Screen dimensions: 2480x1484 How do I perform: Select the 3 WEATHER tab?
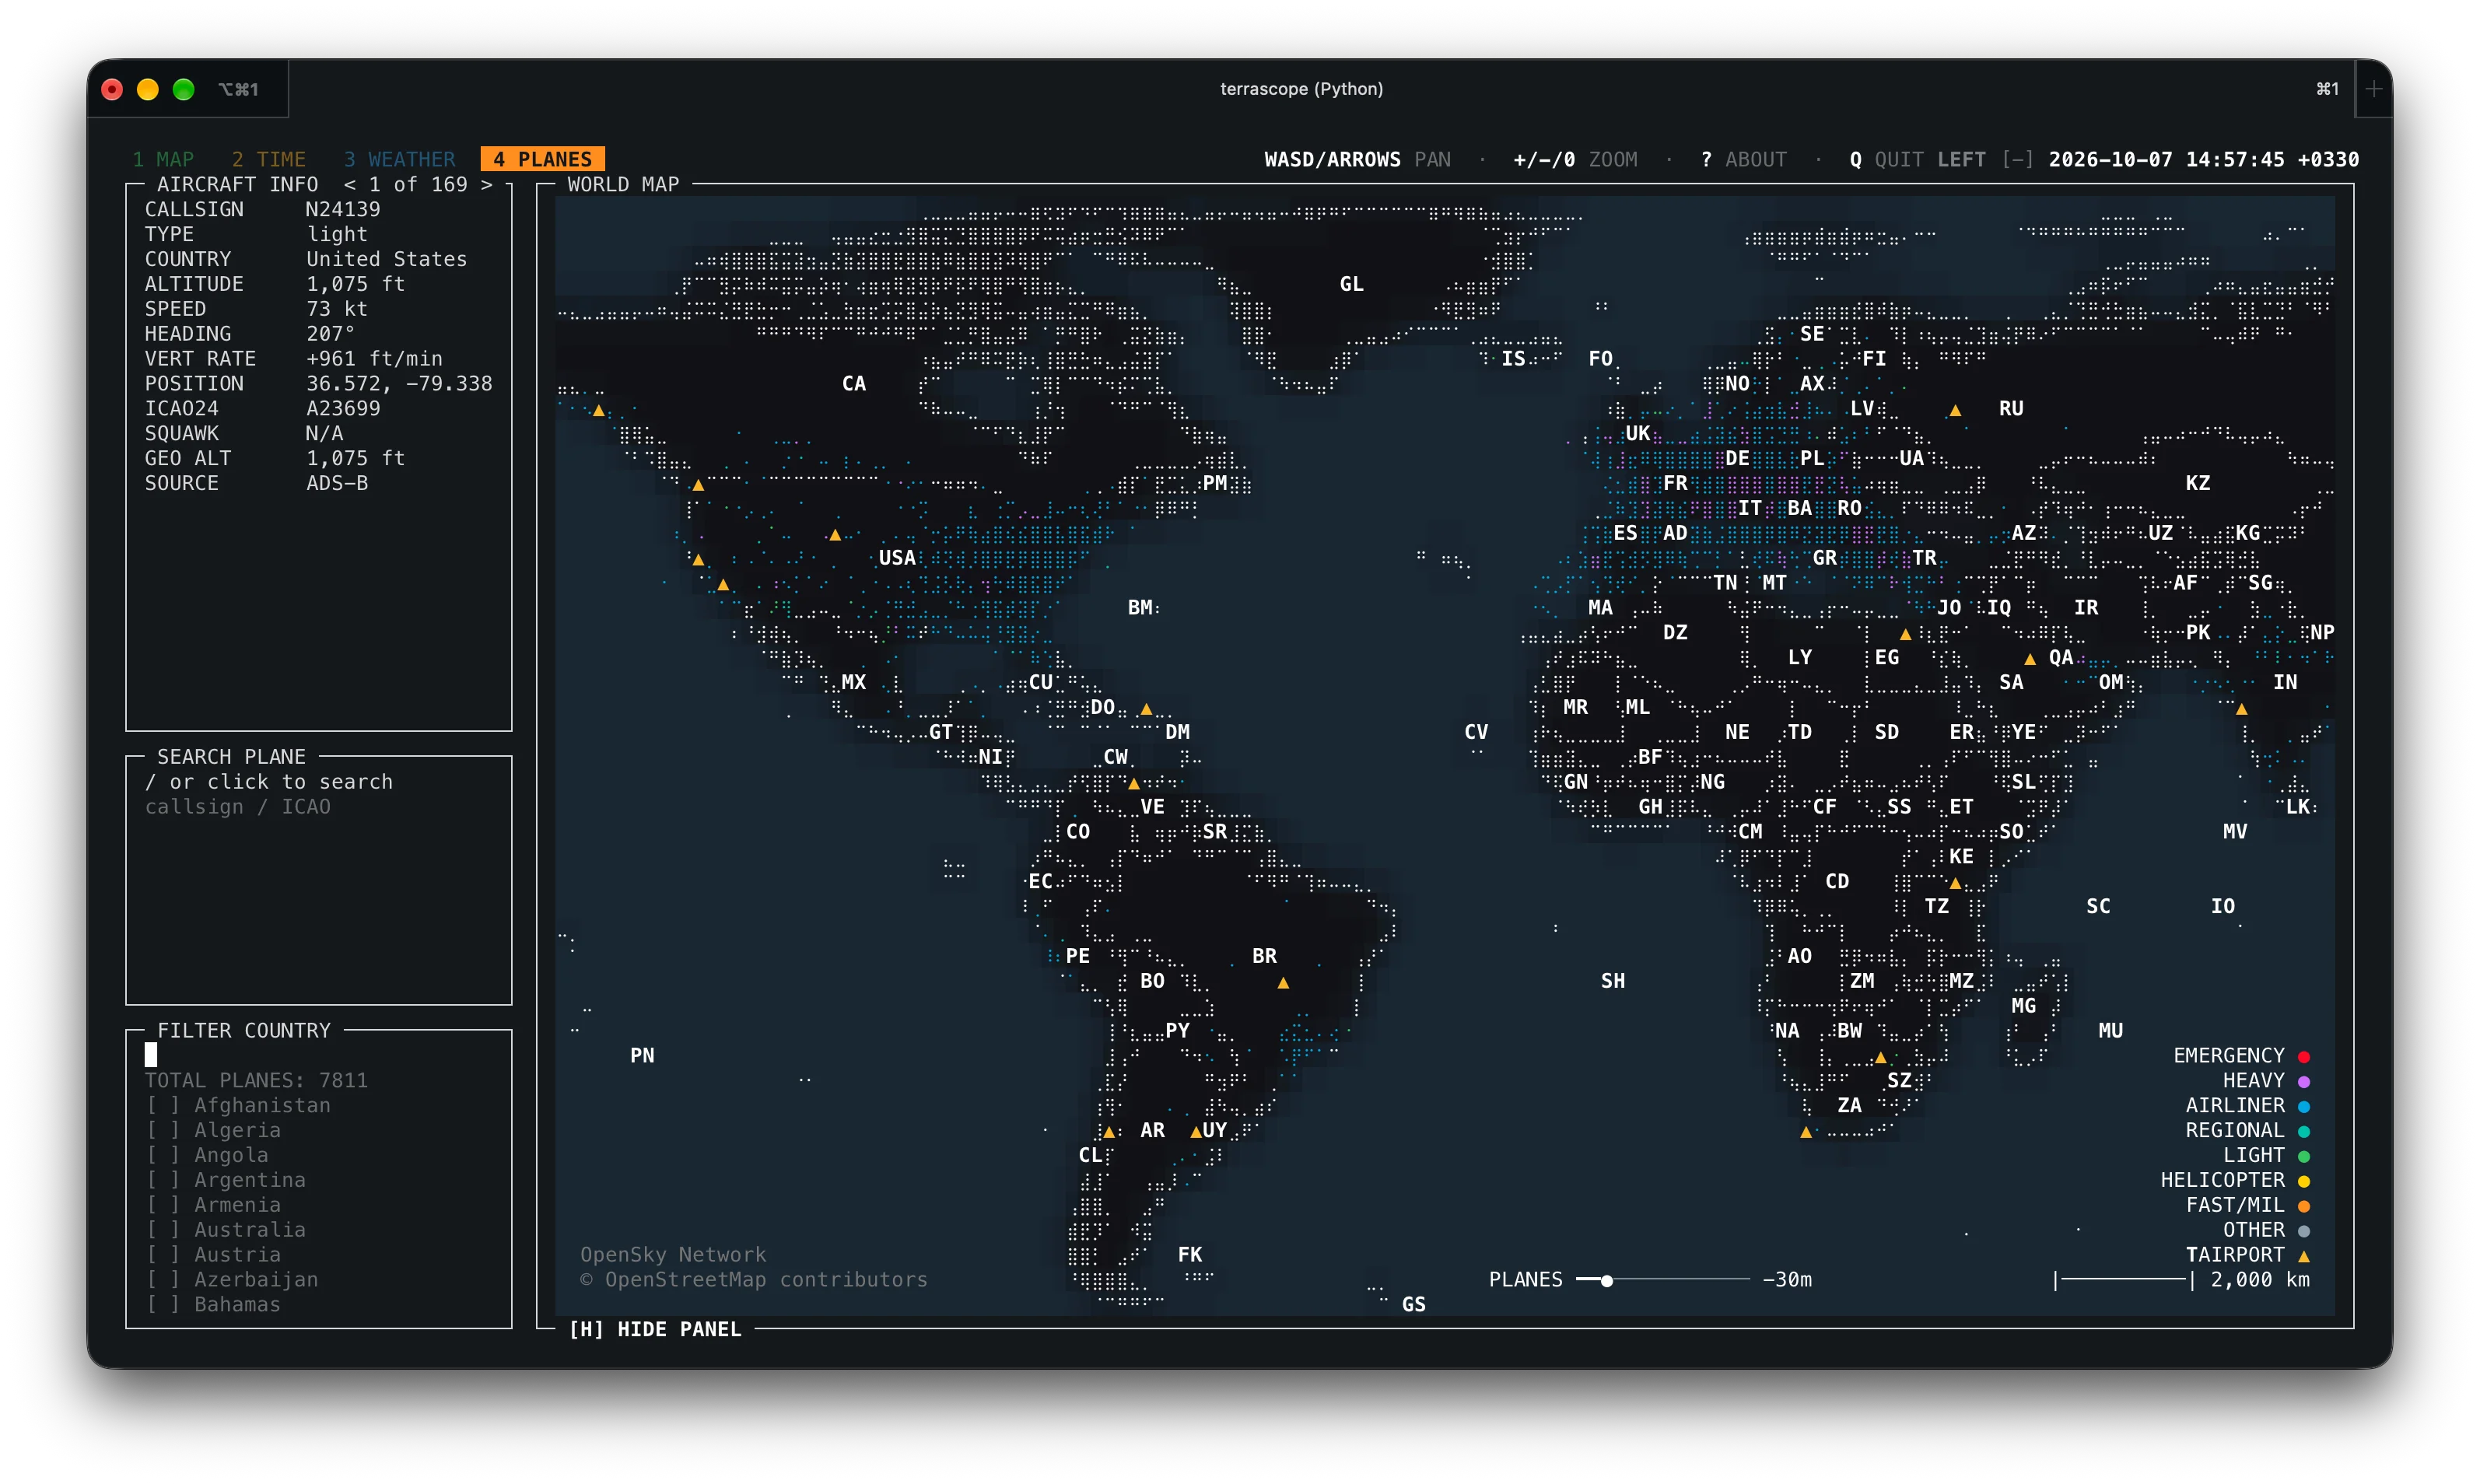pyautogui.click(x=399, y=159)
